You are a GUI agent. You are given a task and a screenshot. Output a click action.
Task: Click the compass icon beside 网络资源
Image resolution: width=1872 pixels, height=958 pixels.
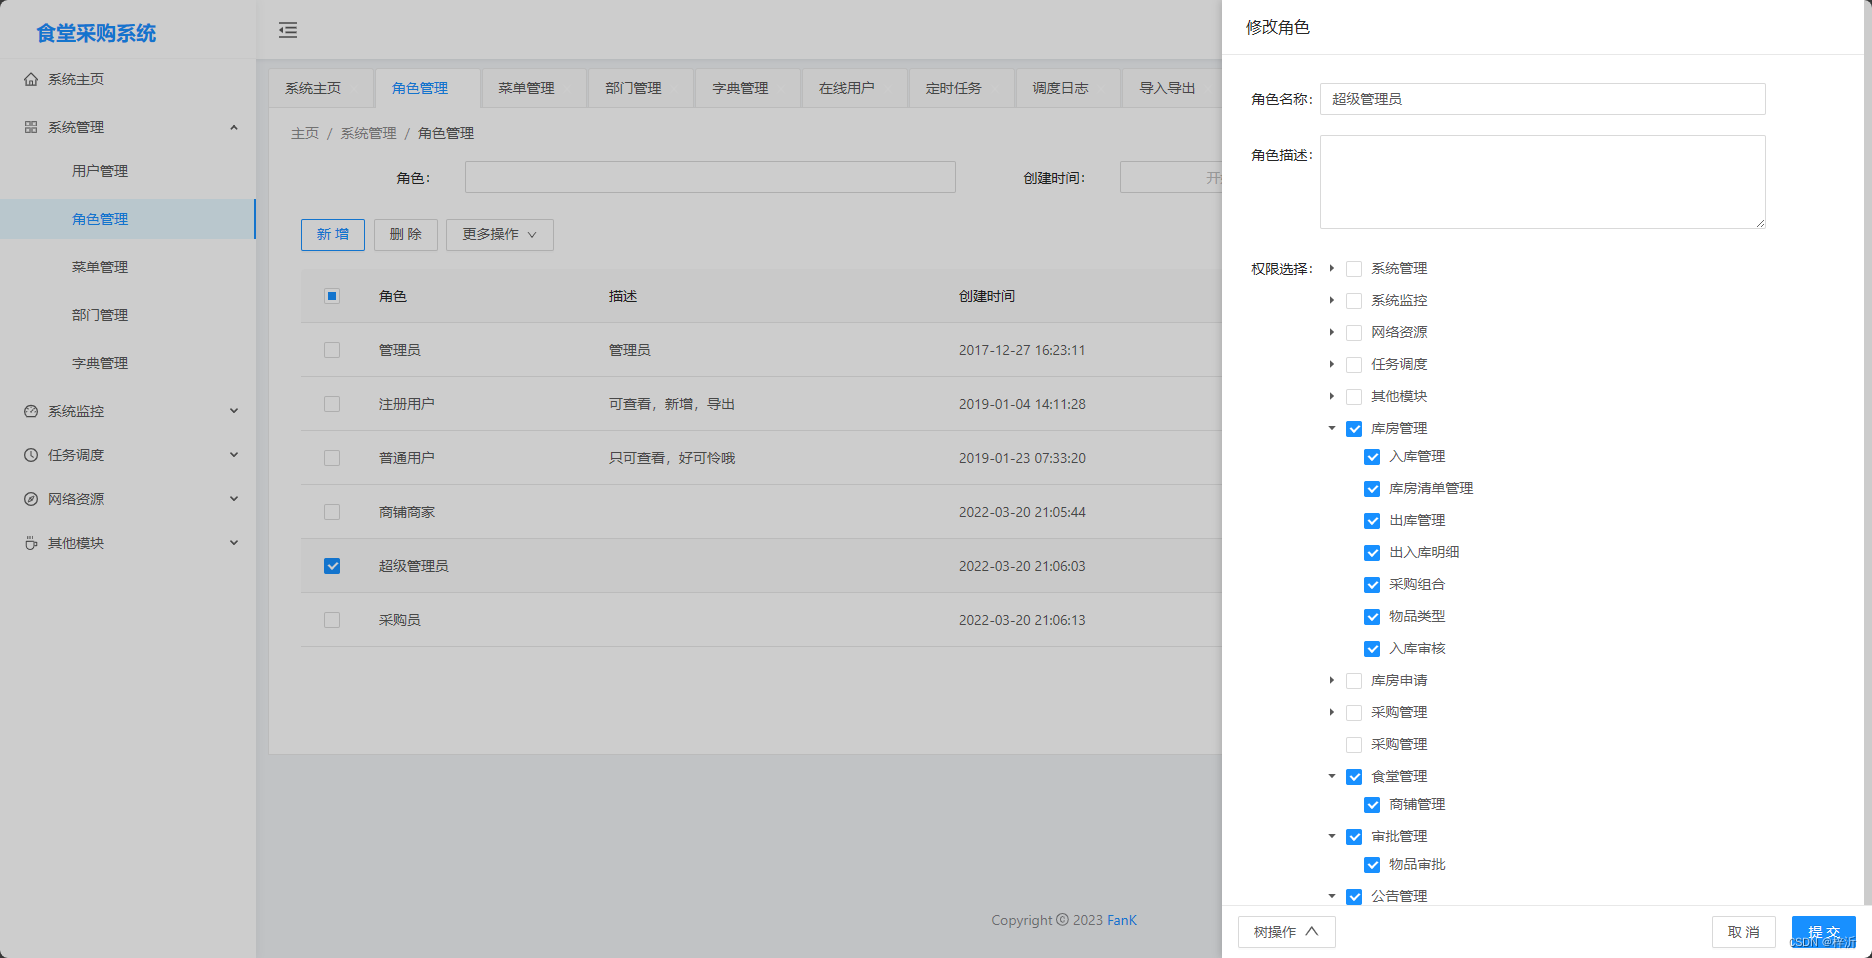[31, 499]
